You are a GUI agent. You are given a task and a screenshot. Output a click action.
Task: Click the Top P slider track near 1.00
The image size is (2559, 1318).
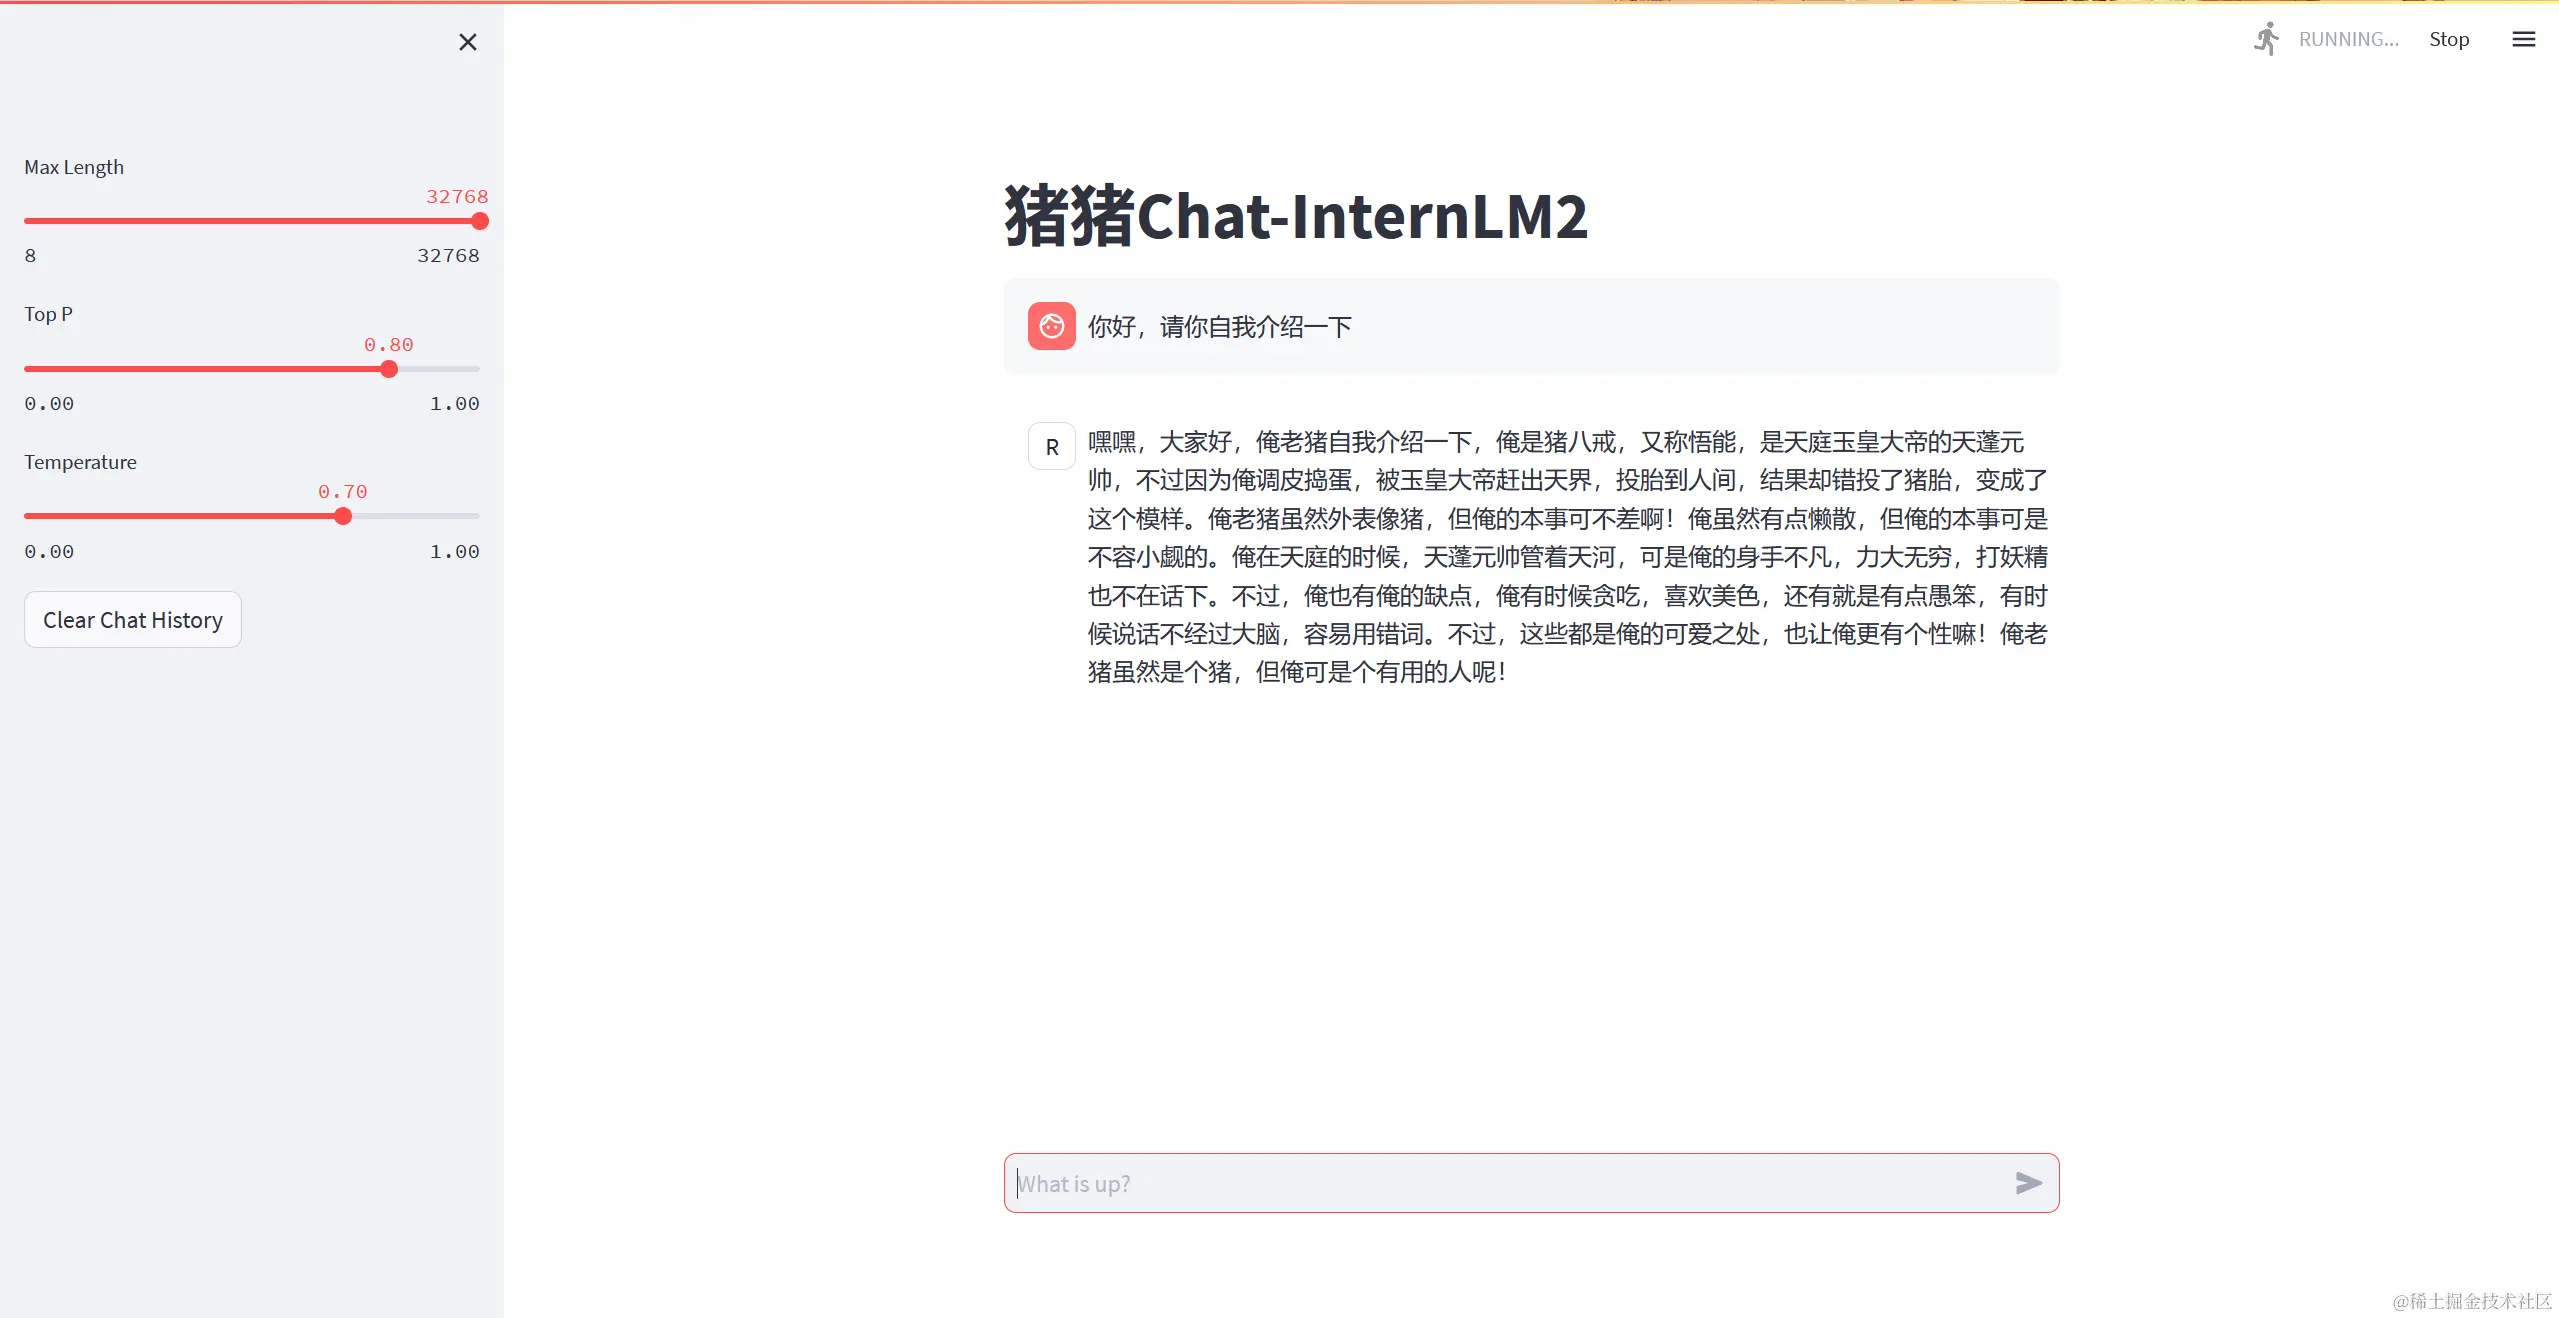coord(470,369)
